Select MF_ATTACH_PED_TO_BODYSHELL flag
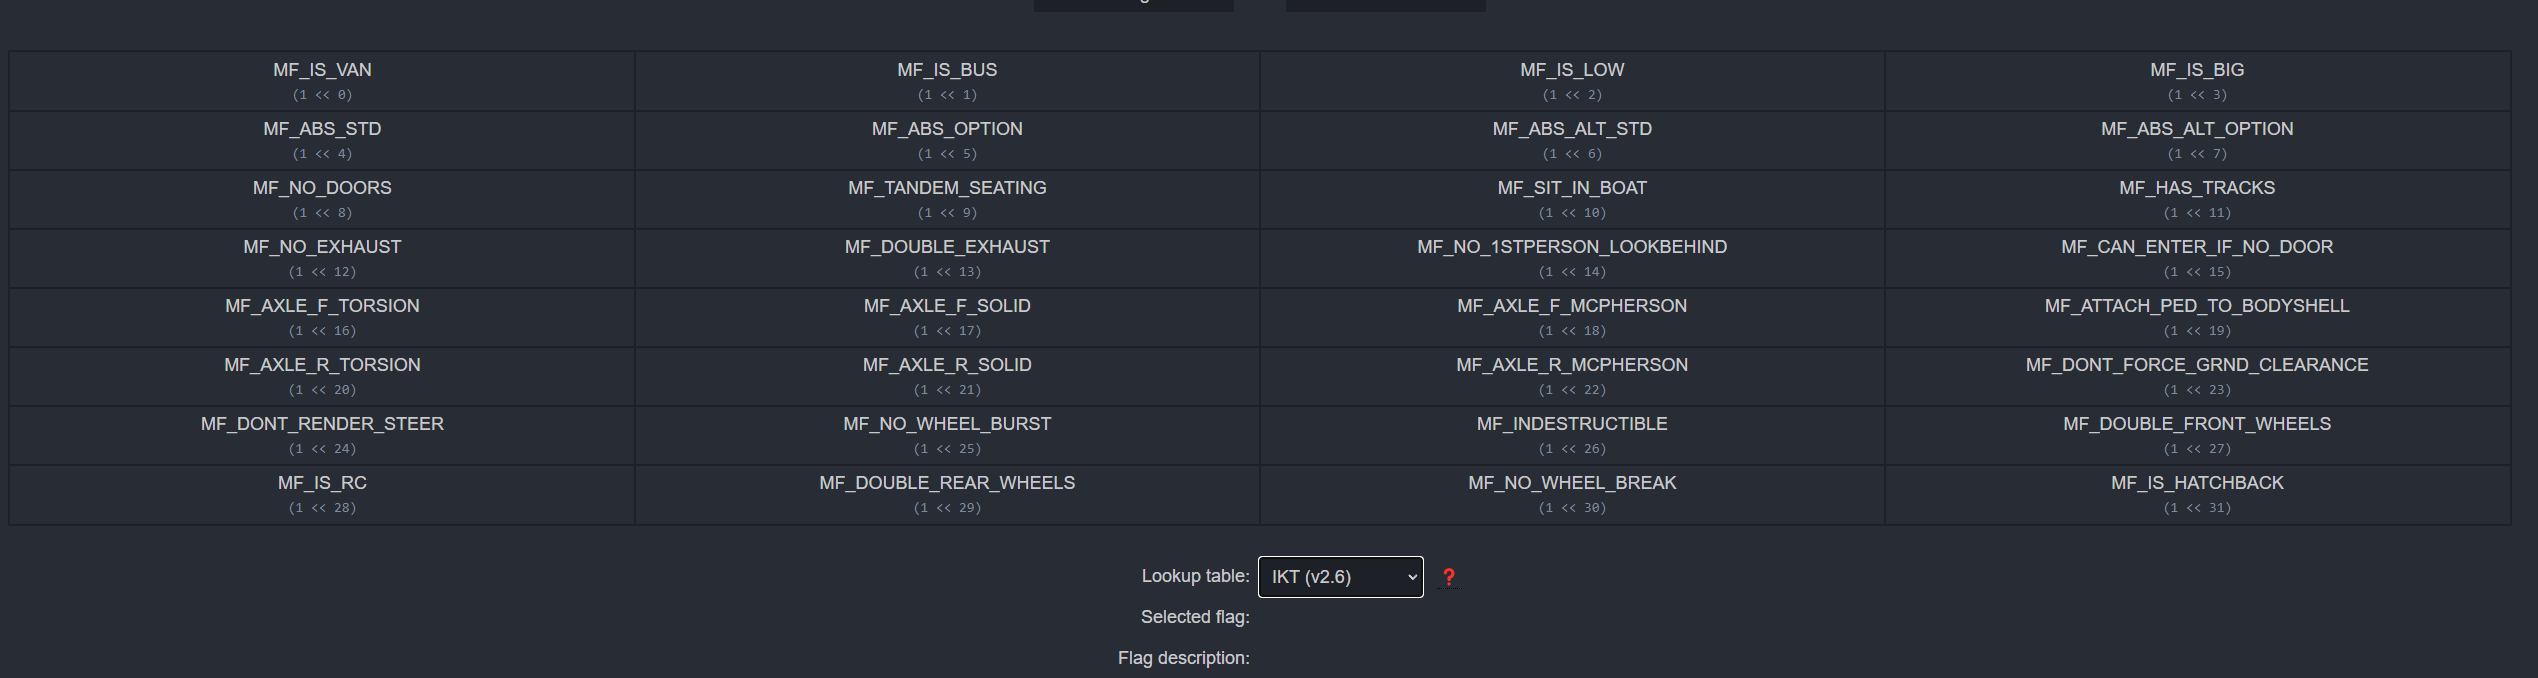Viewport: 2538px width, 678px height. click(x=2197, y=317)
